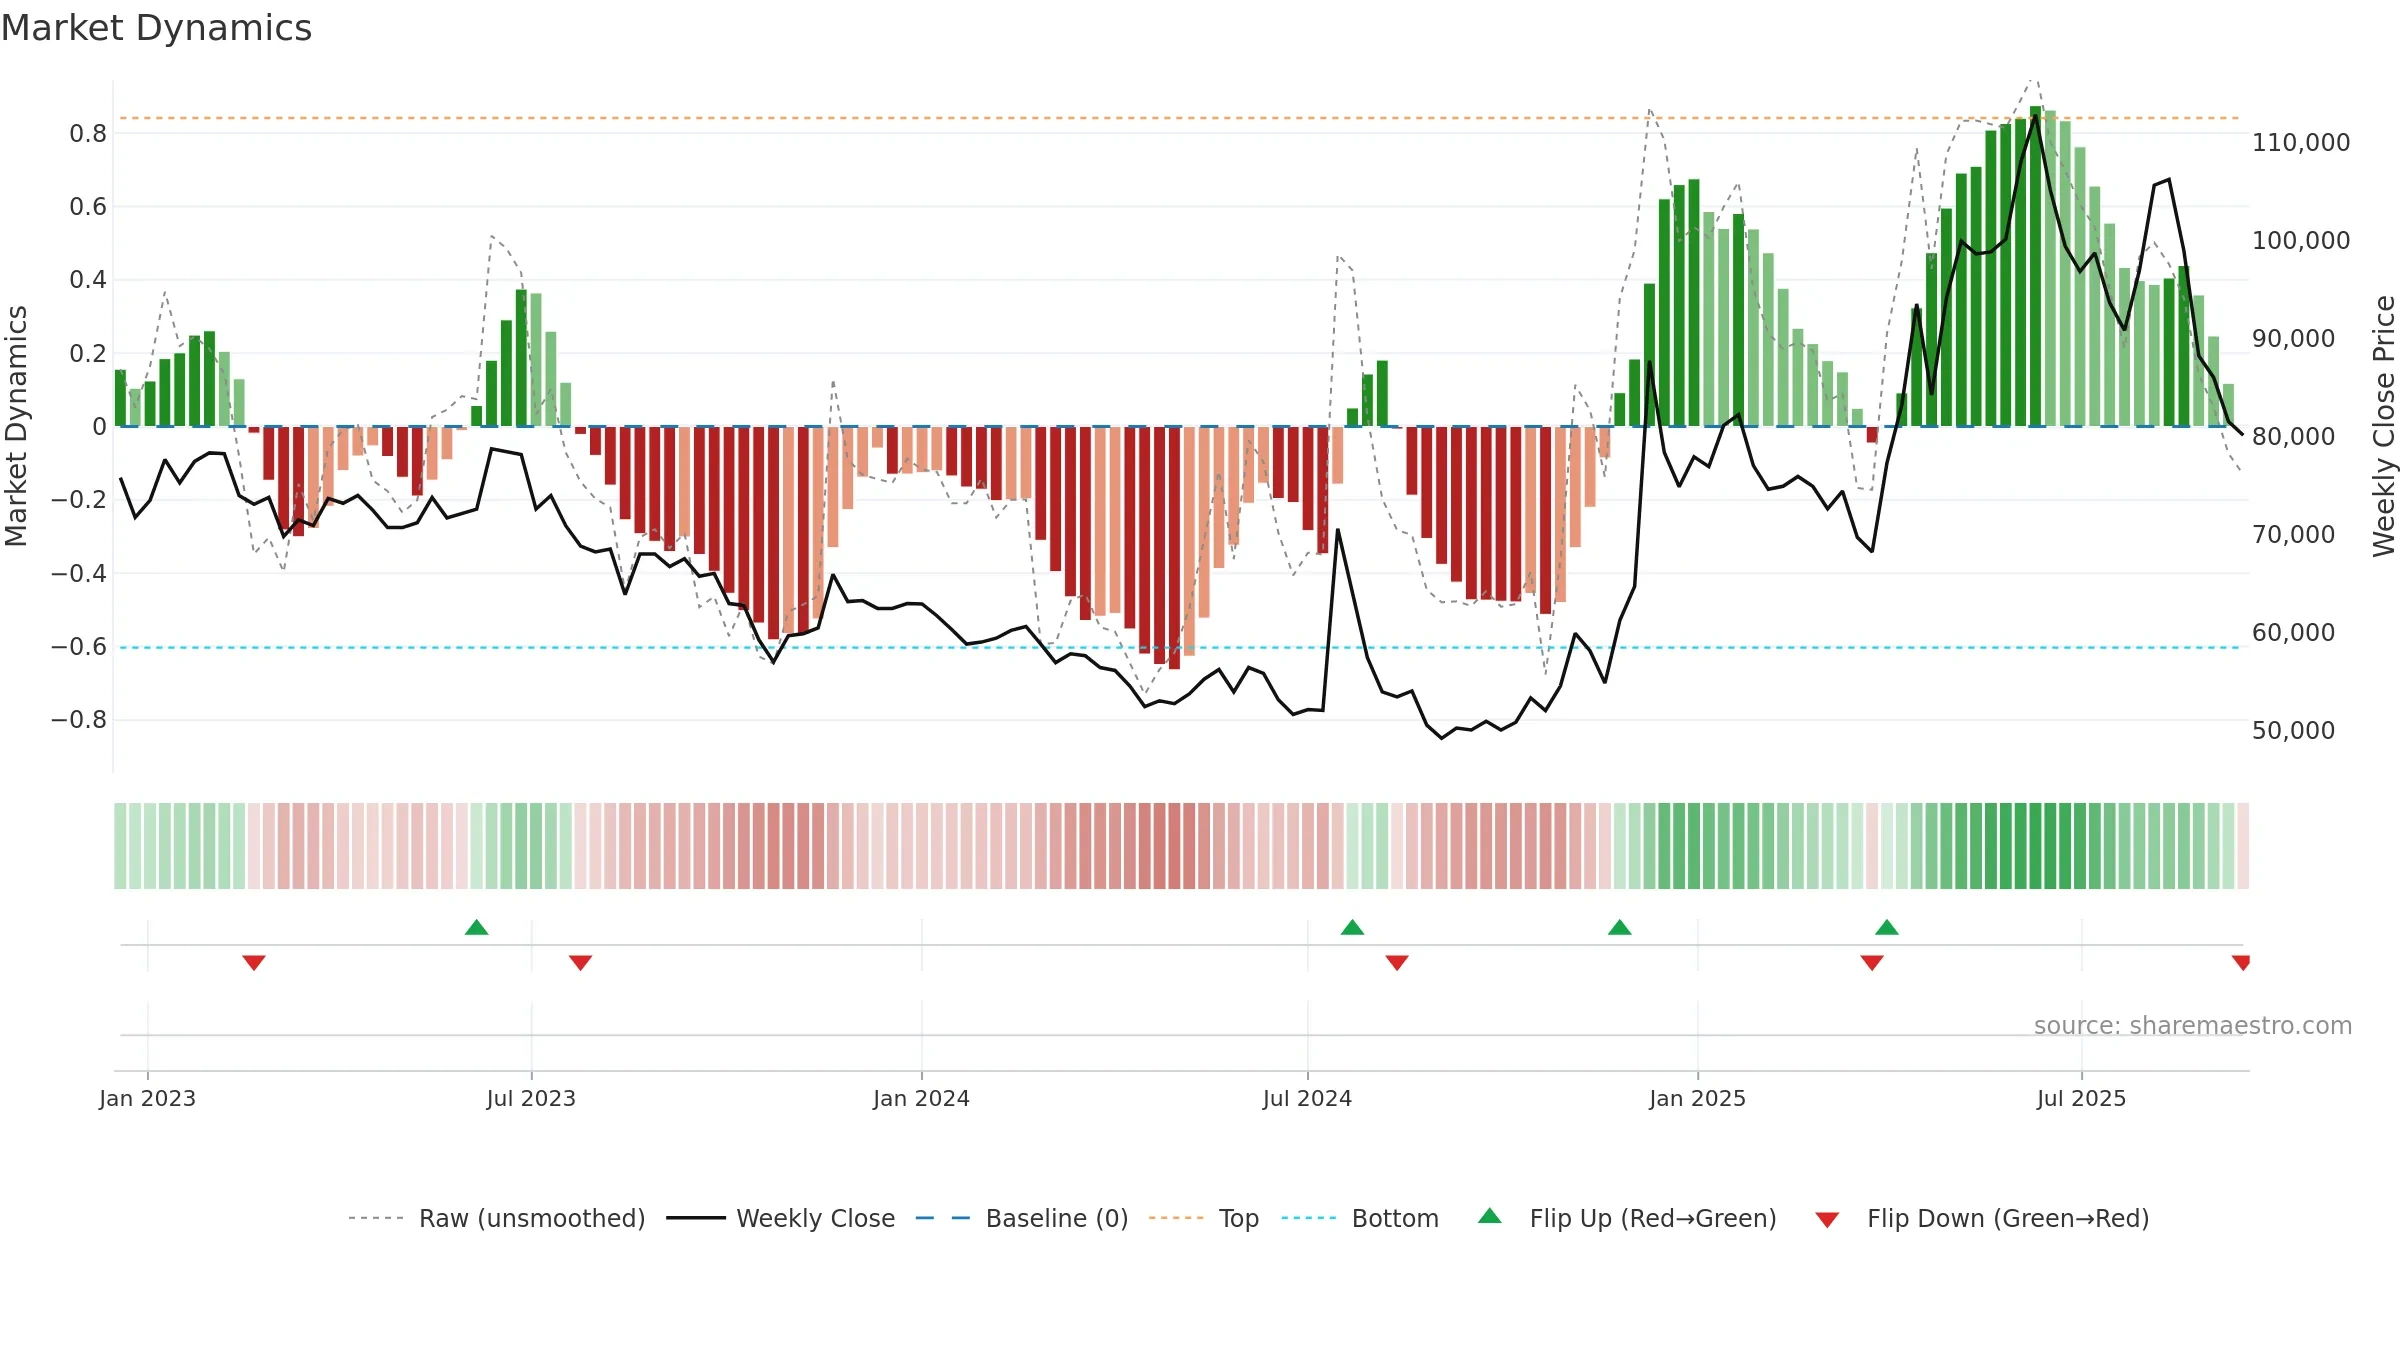Image resolution: width=2400 pixels, height=1350 pixels.
Task: Select the Flip Down marker just after Jul 2023
Action: coord(581,962)
